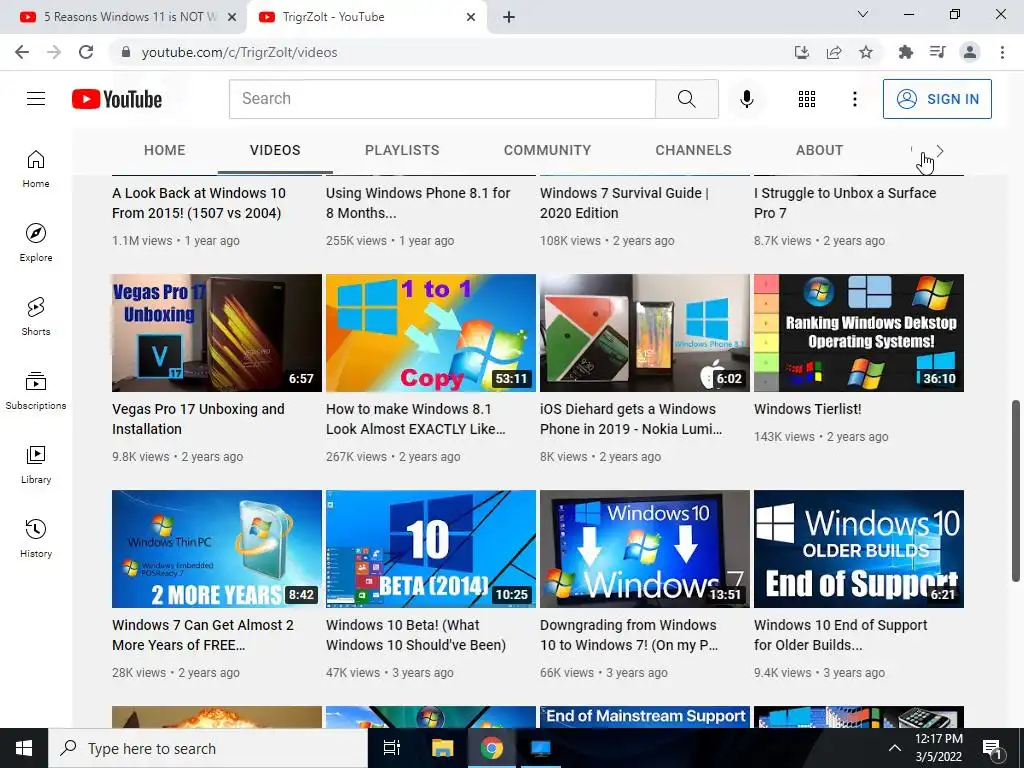1024x768 pixels.
Task: Open Chrome extensions puzzle icon
Action: [x=905, y=52]
